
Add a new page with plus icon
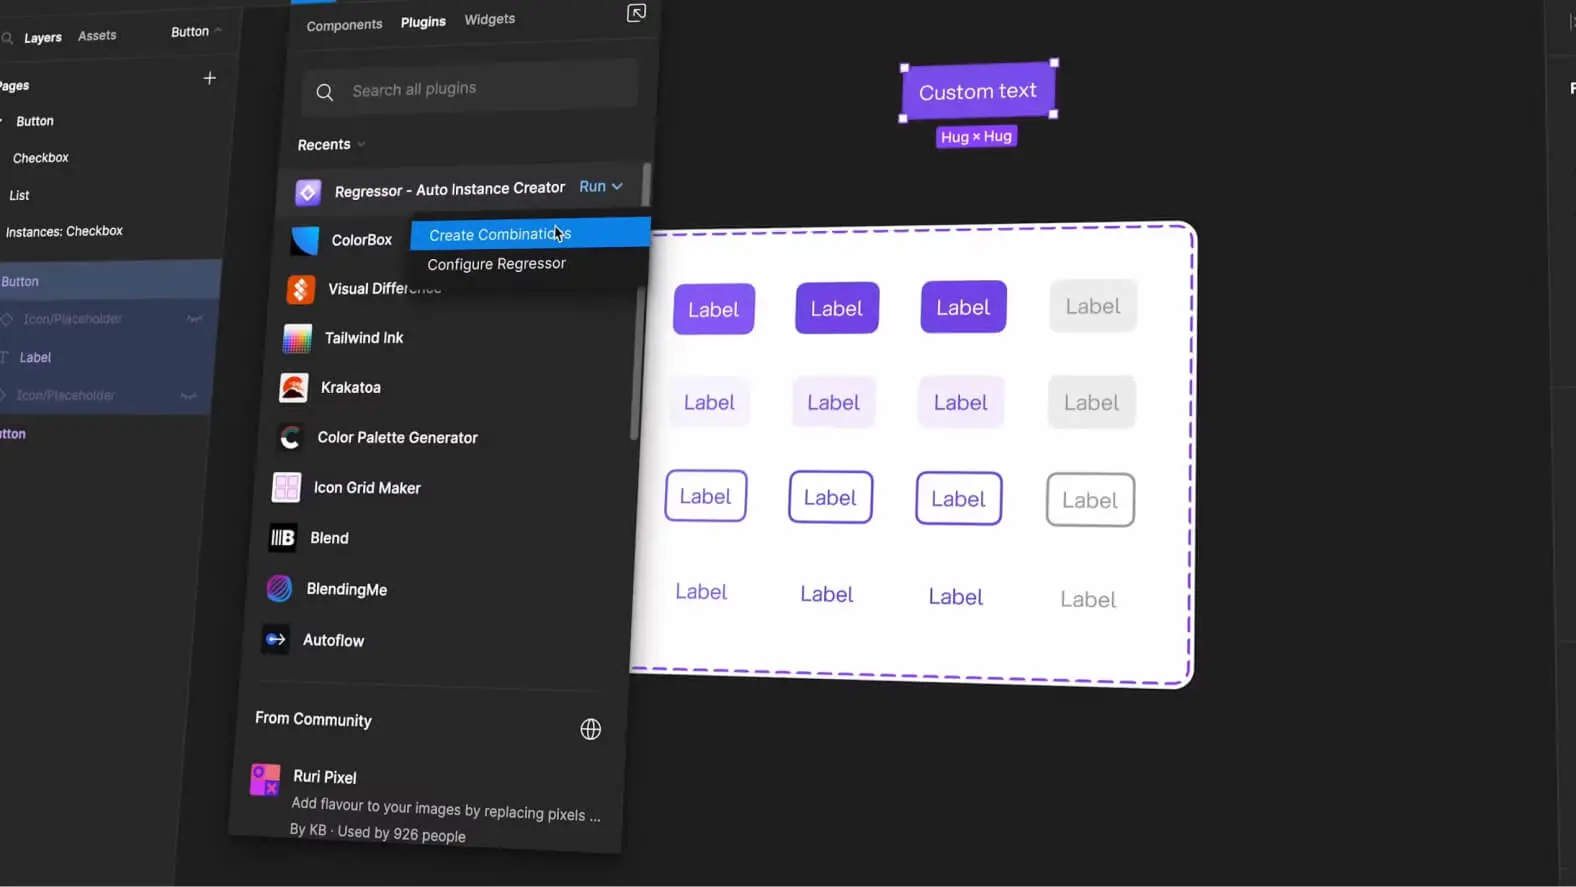(x=209, y=78)
